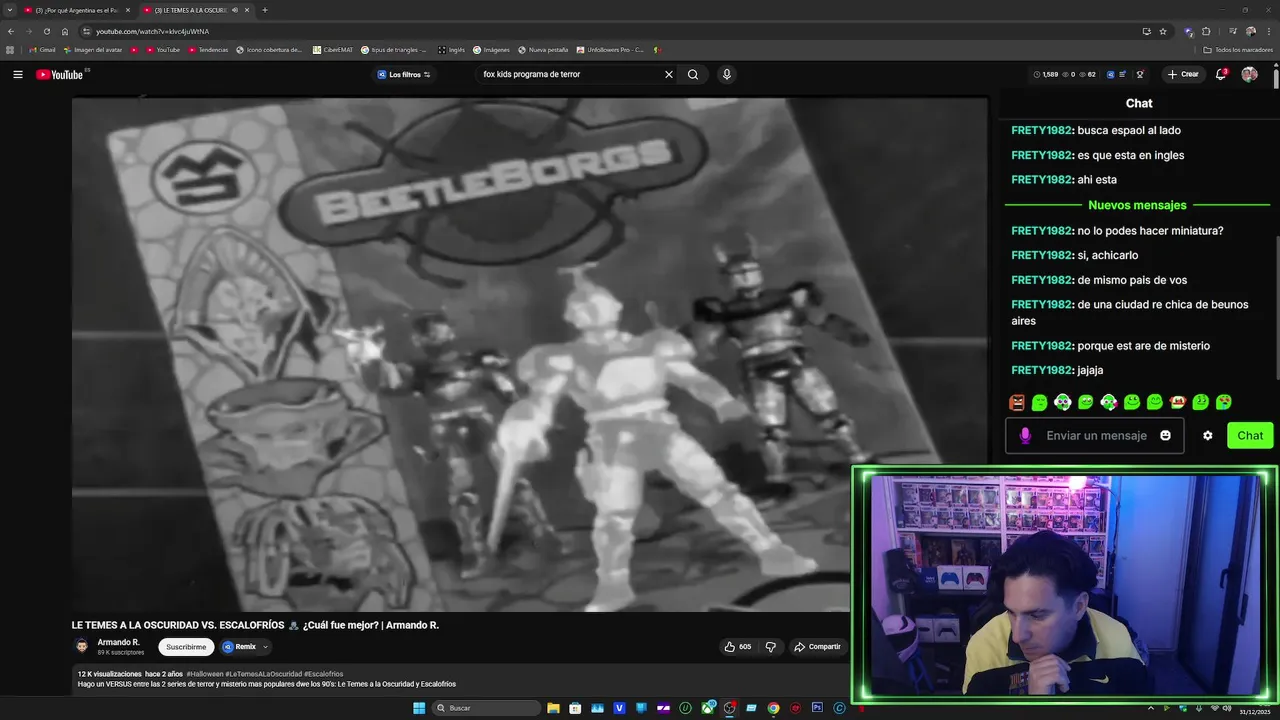Dislike the video with thumbs down
1280x720 pixels.
pos(770,647)
